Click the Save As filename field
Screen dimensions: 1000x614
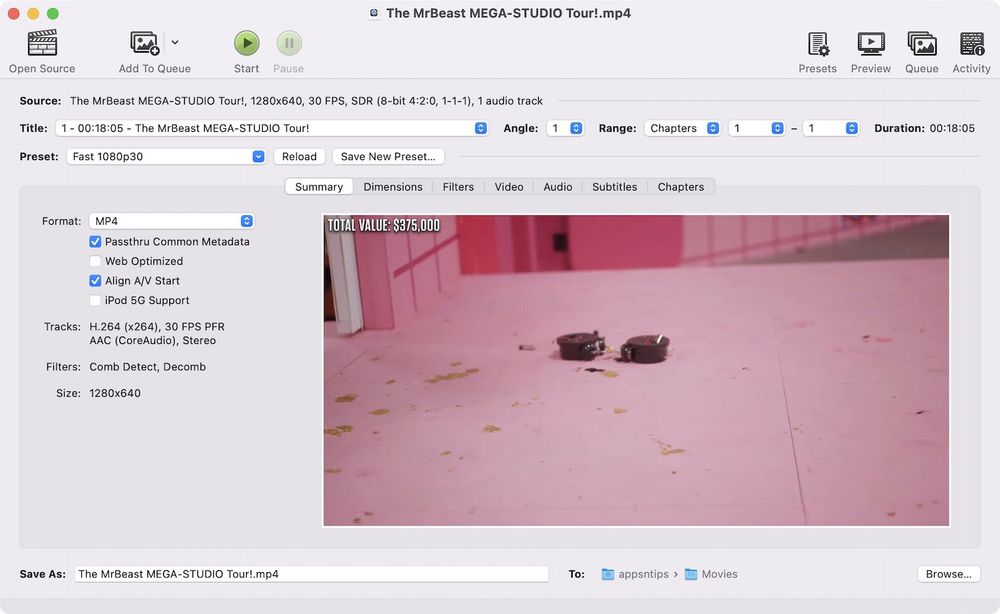click(x=310, y=574)
